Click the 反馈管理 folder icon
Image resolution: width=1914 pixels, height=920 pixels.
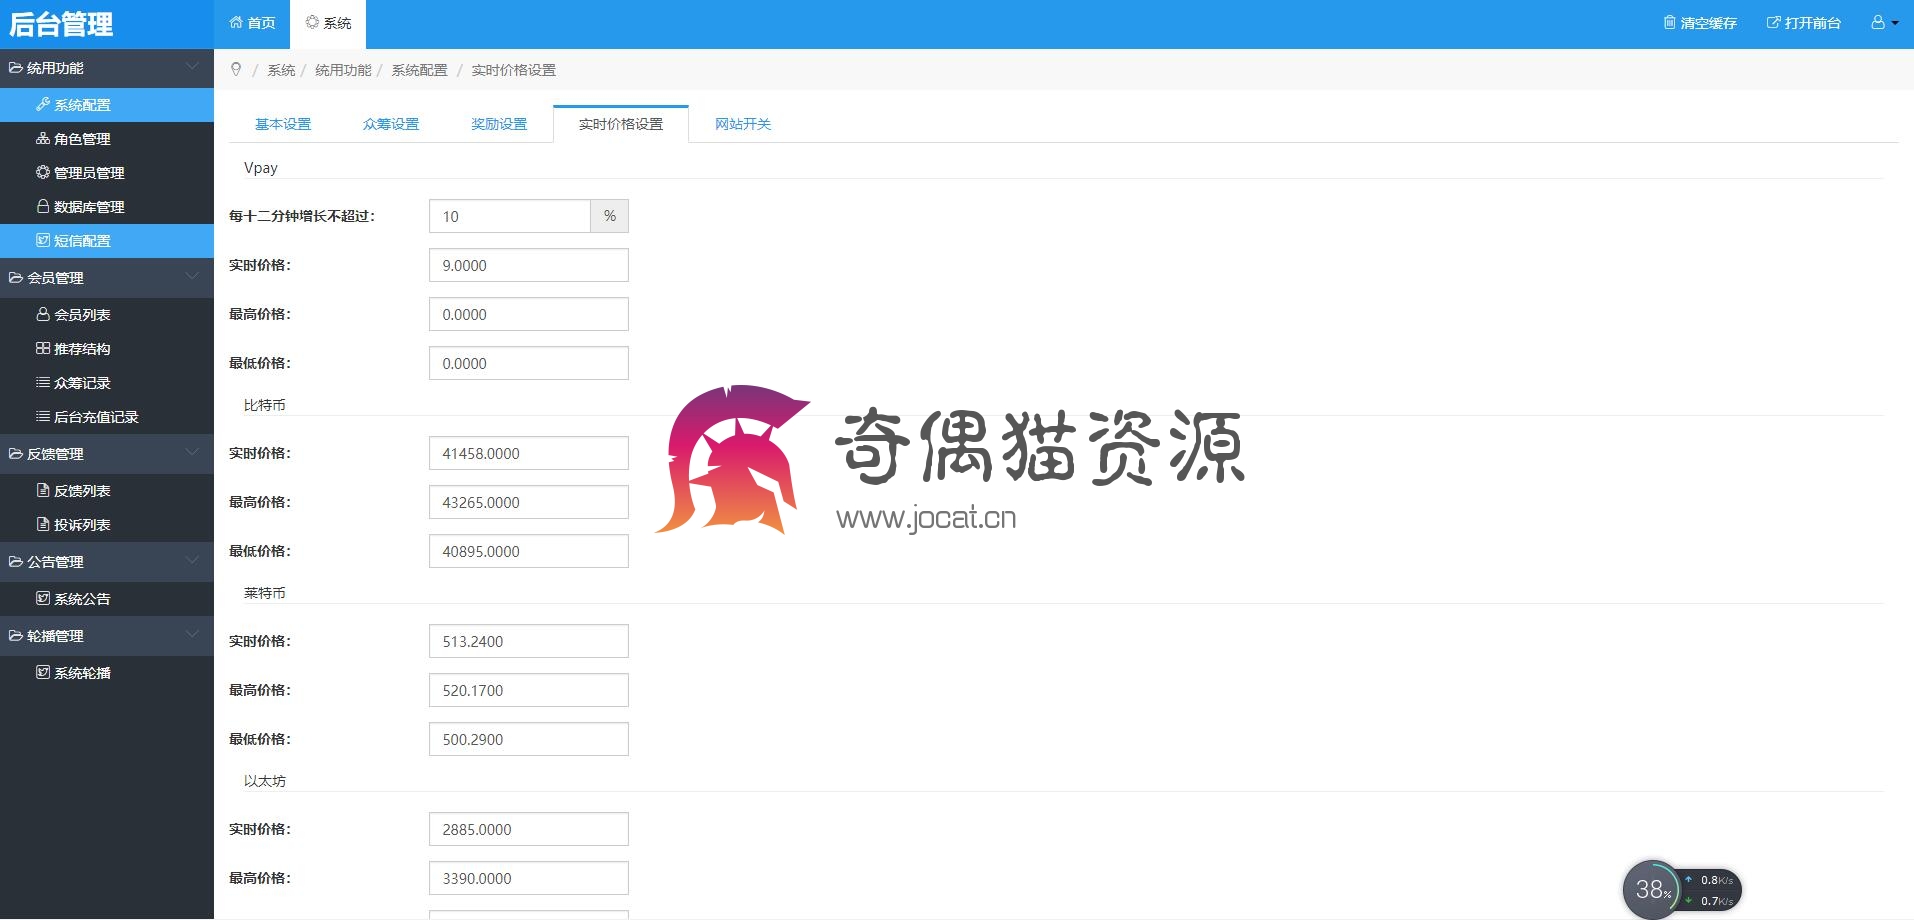[x=16, y=454]
